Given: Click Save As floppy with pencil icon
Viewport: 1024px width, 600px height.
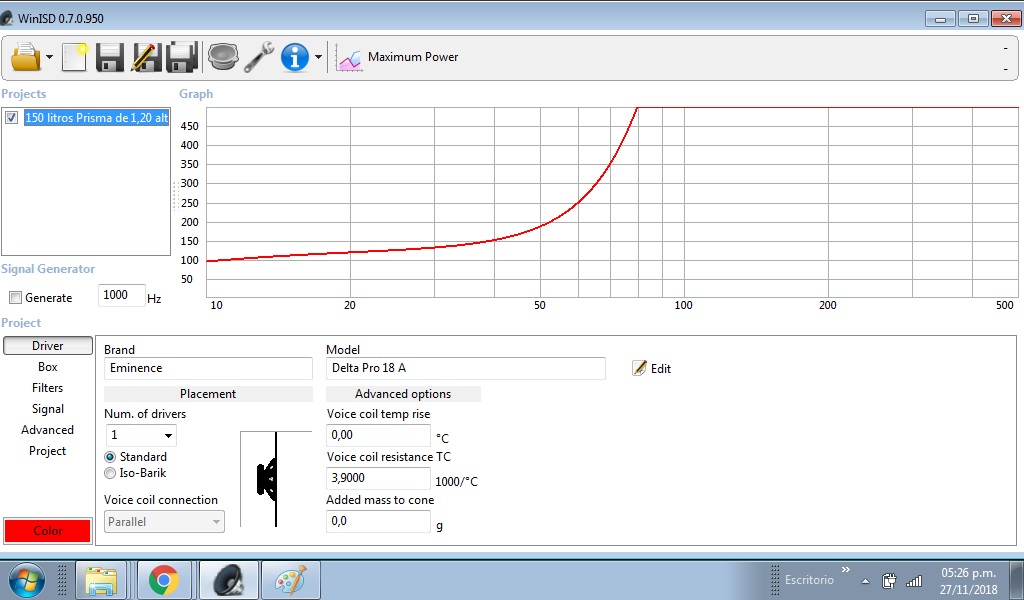Looking at the screenshot, I should tap(146, 57).
